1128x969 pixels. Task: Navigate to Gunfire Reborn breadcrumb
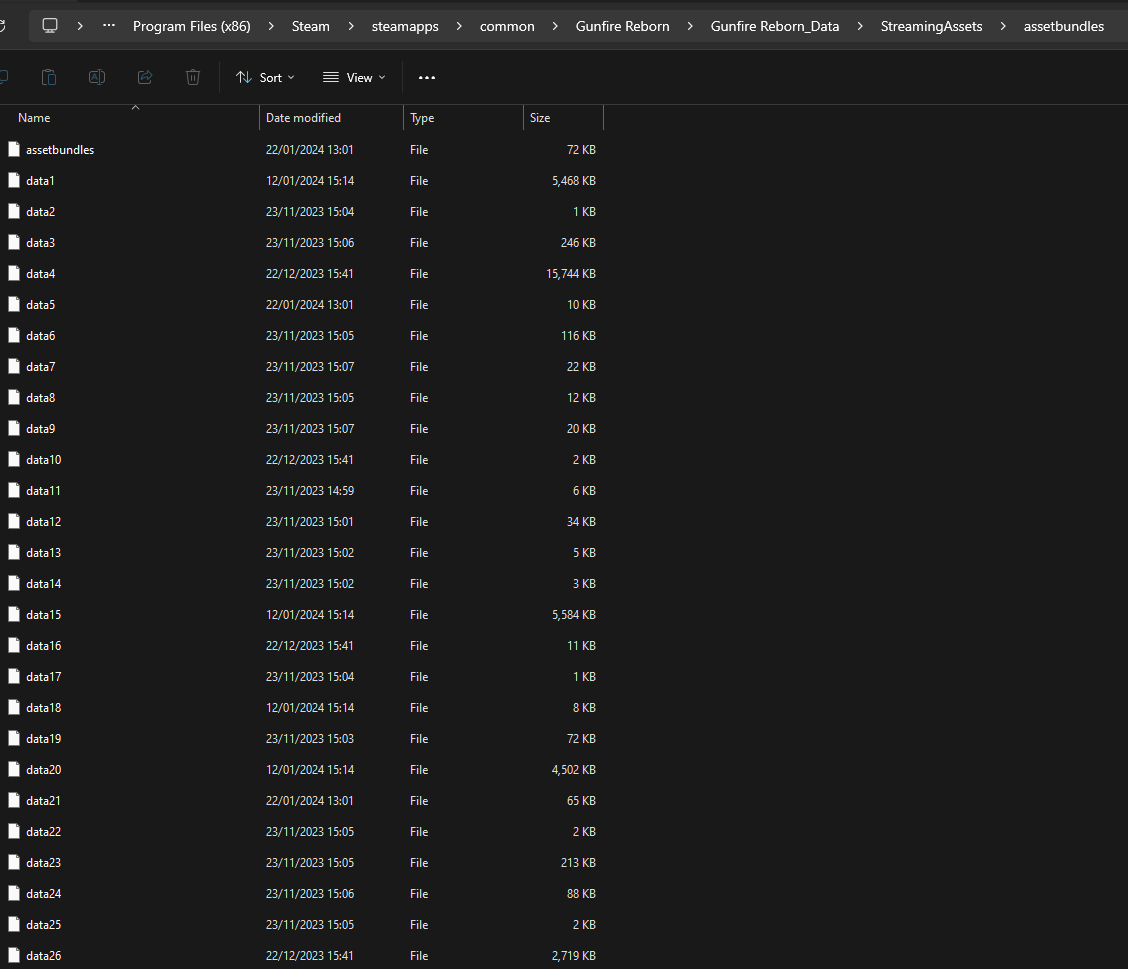tap(622, 26)
